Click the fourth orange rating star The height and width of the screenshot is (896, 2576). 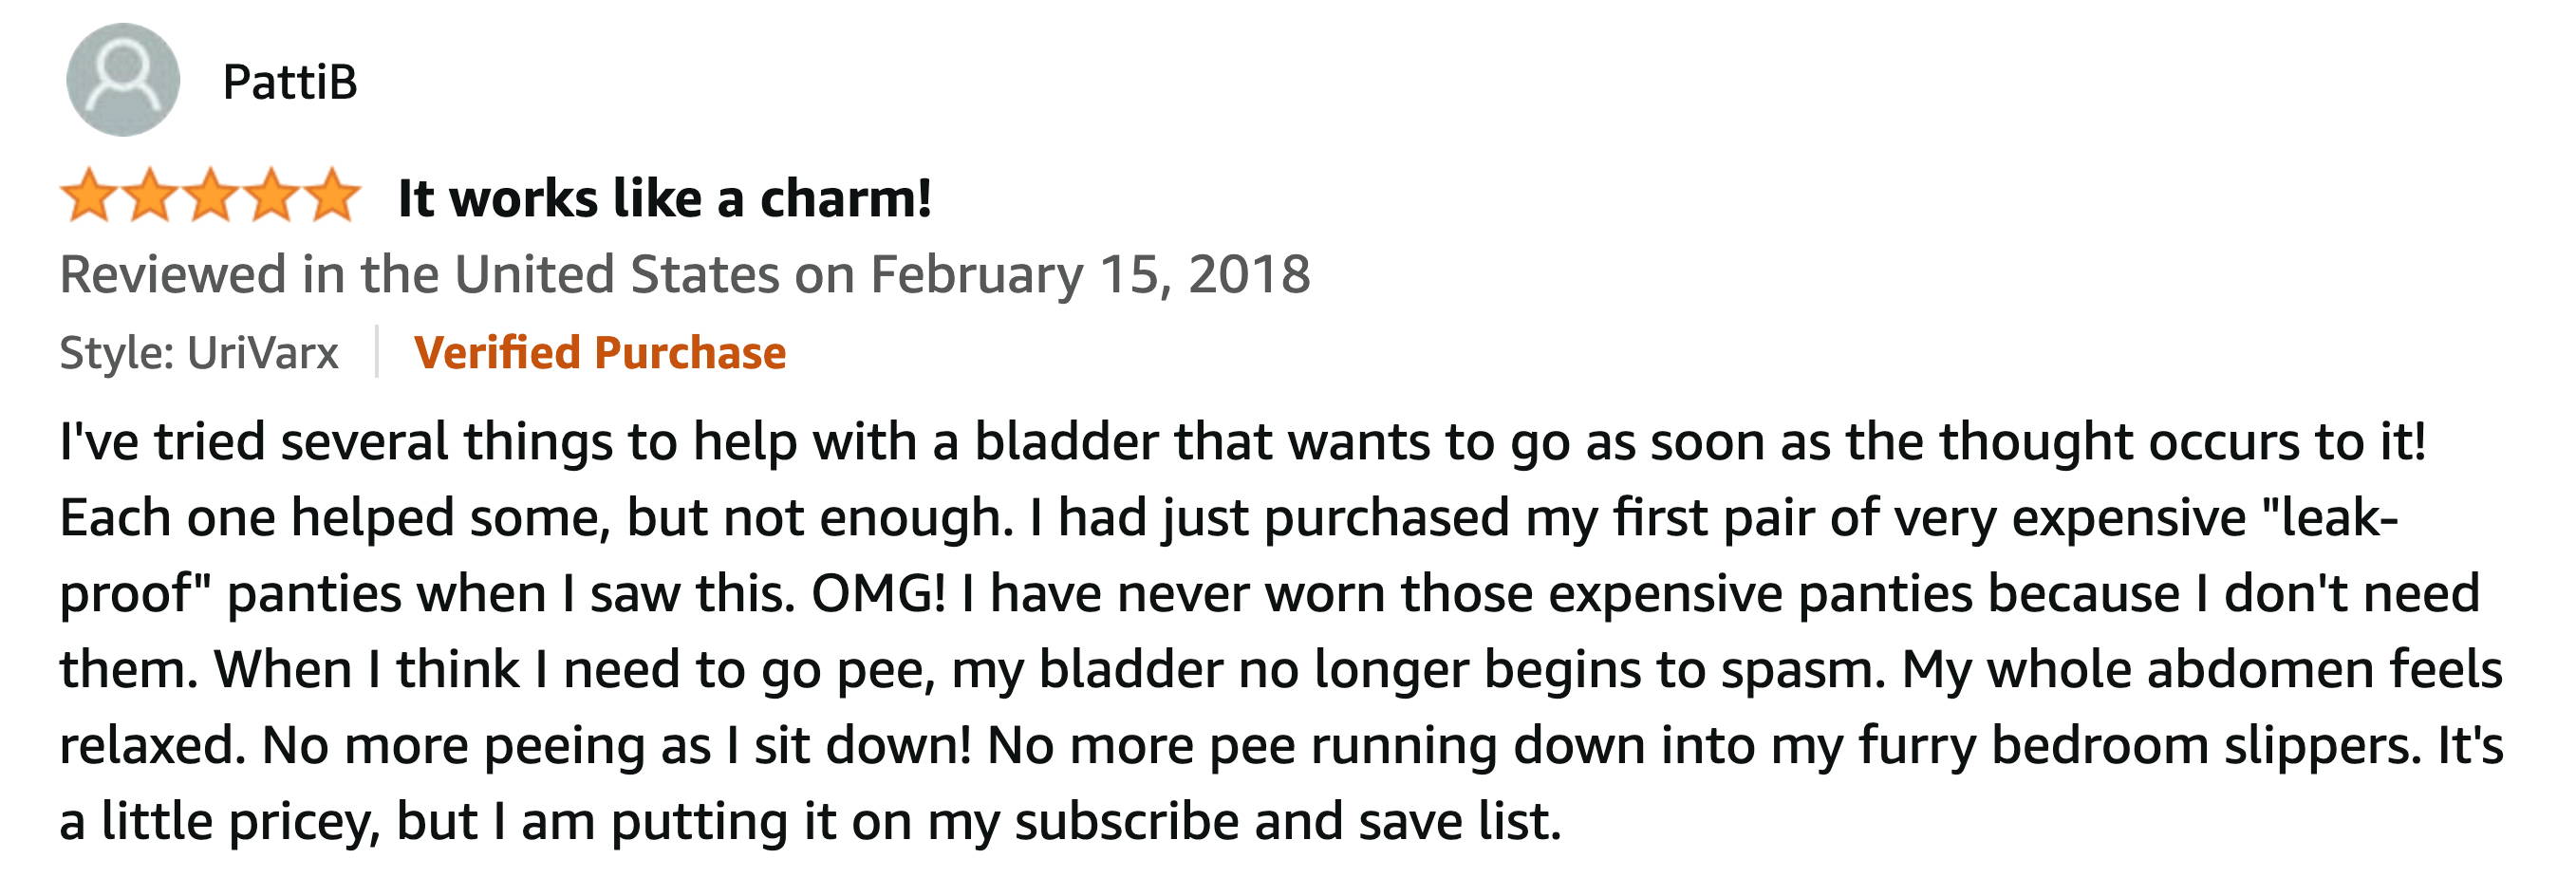point(270,195)
